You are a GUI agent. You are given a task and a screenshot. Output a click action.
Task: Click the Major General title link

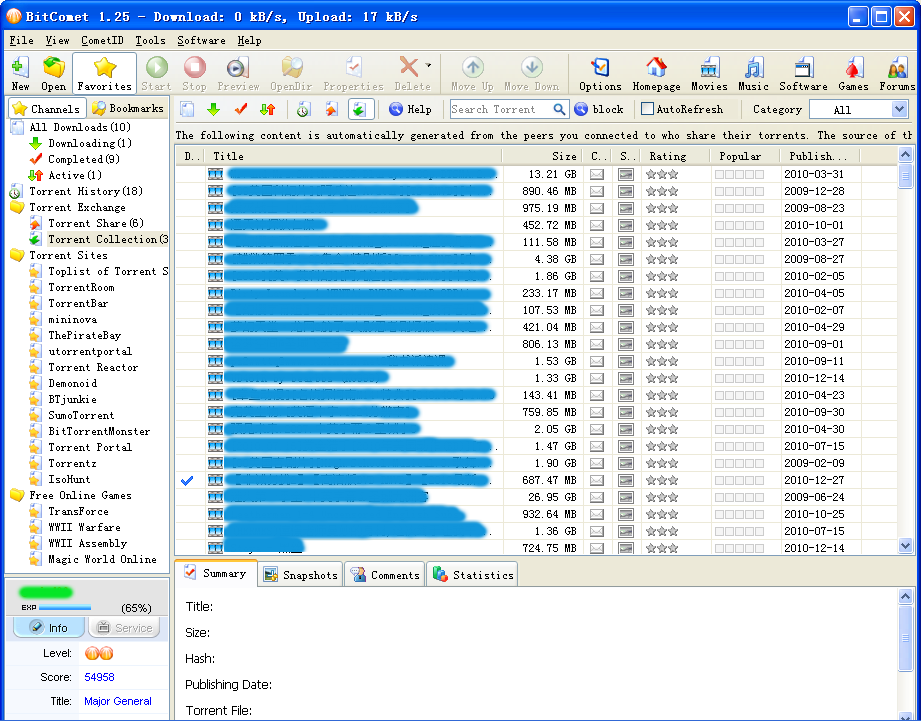(118, 701)
